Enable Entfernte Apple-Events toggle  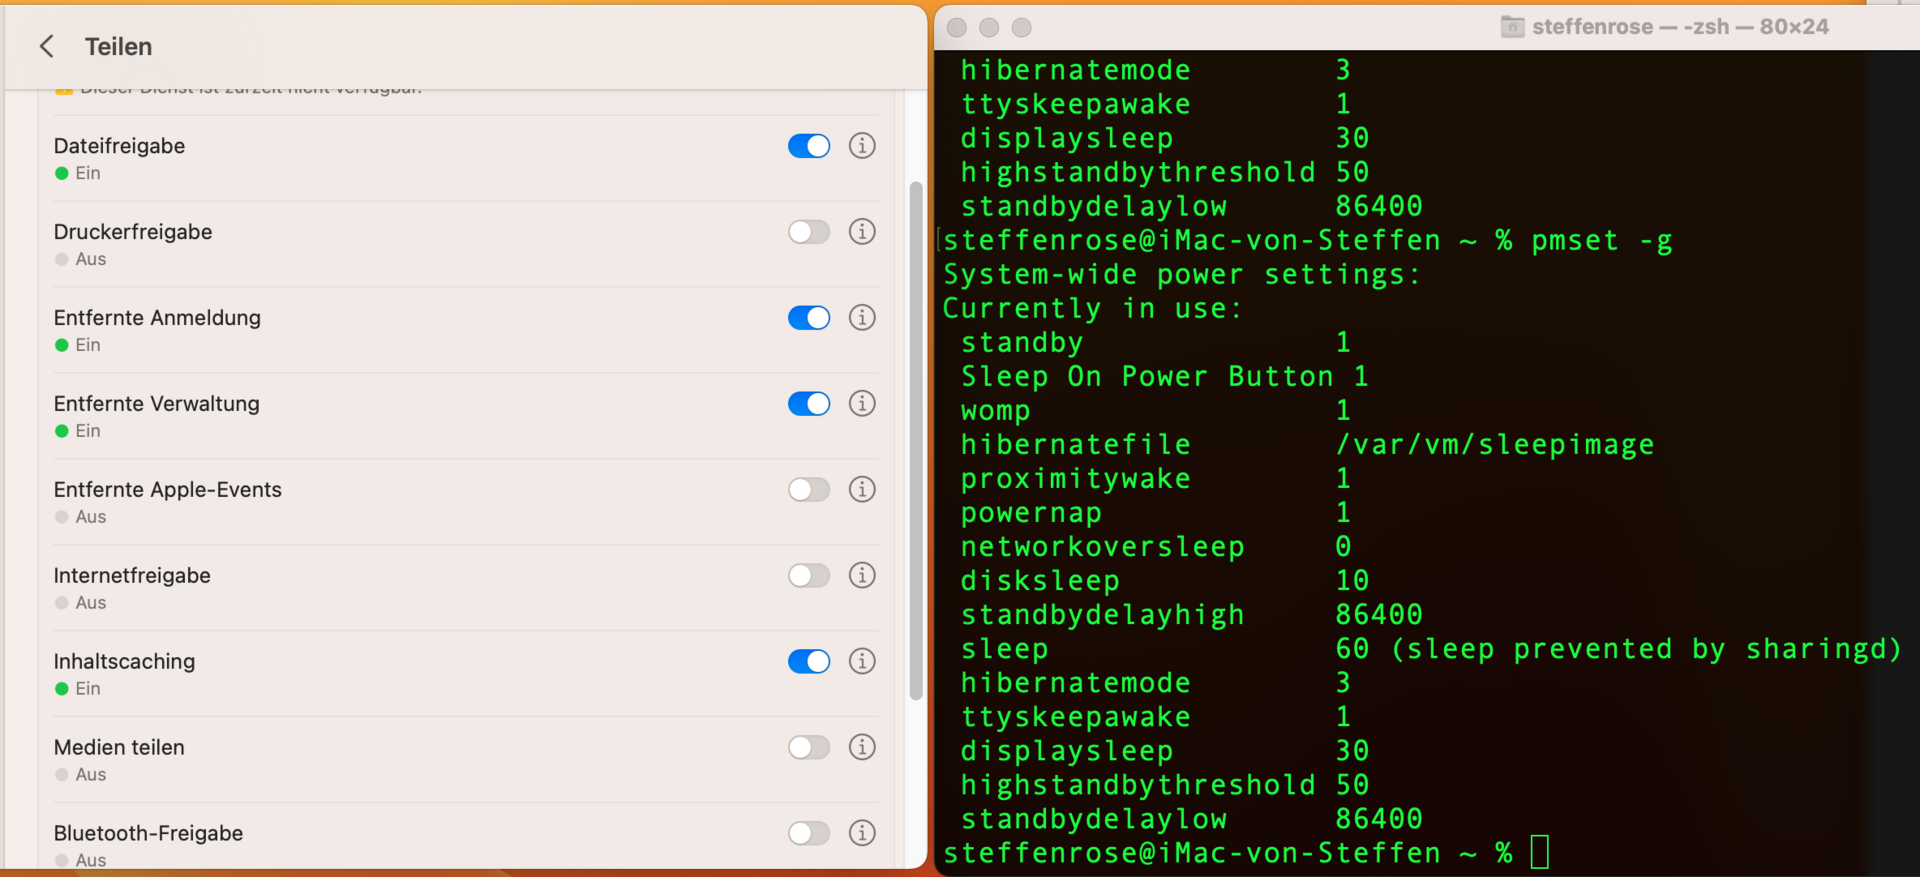[x=809, y=490]
